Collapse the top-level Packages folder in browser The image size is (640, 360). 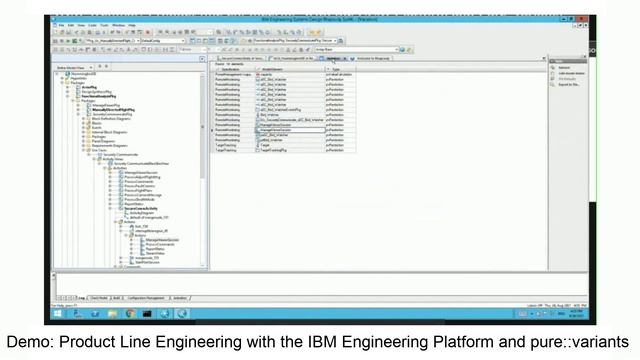[x=62, y=83]
